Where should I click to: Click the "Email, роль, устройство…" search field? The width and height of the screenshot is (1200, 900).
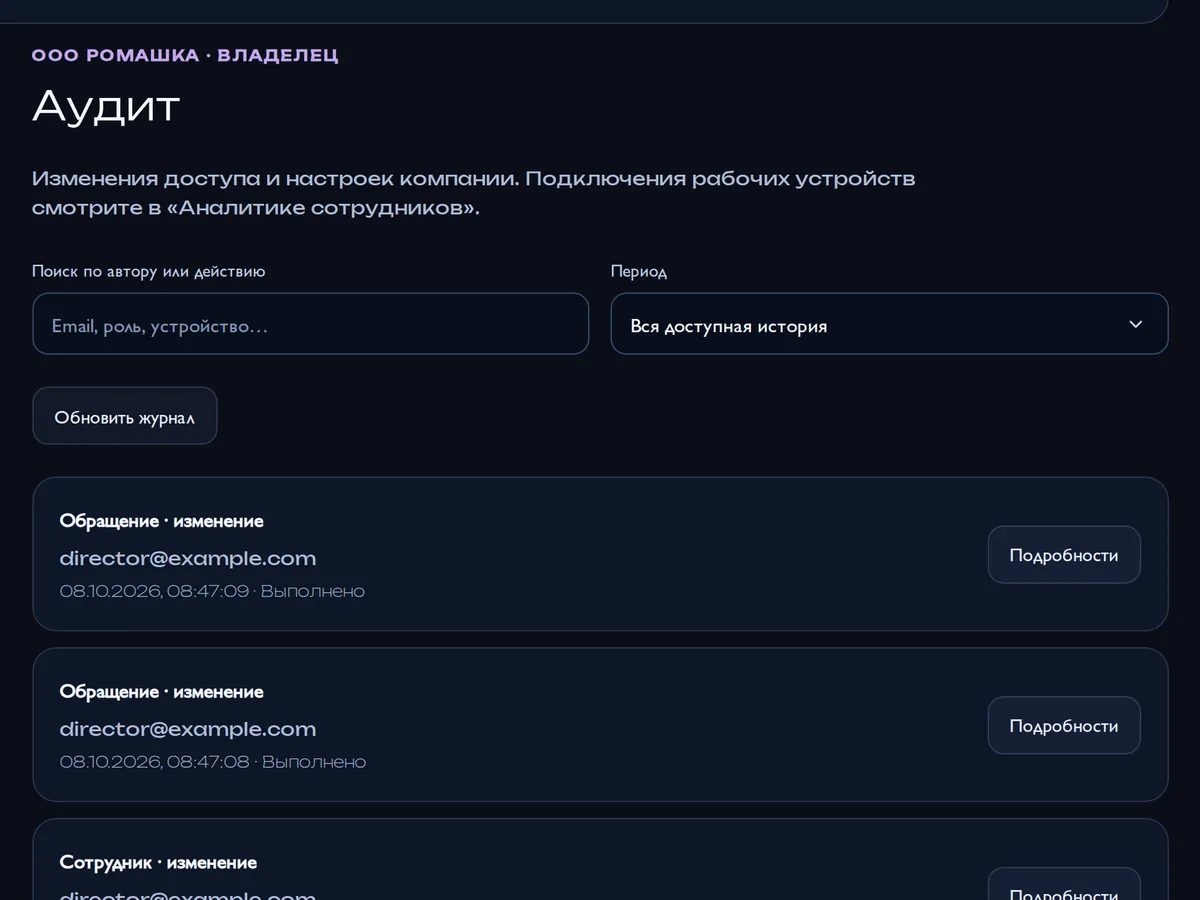(310, 324)
